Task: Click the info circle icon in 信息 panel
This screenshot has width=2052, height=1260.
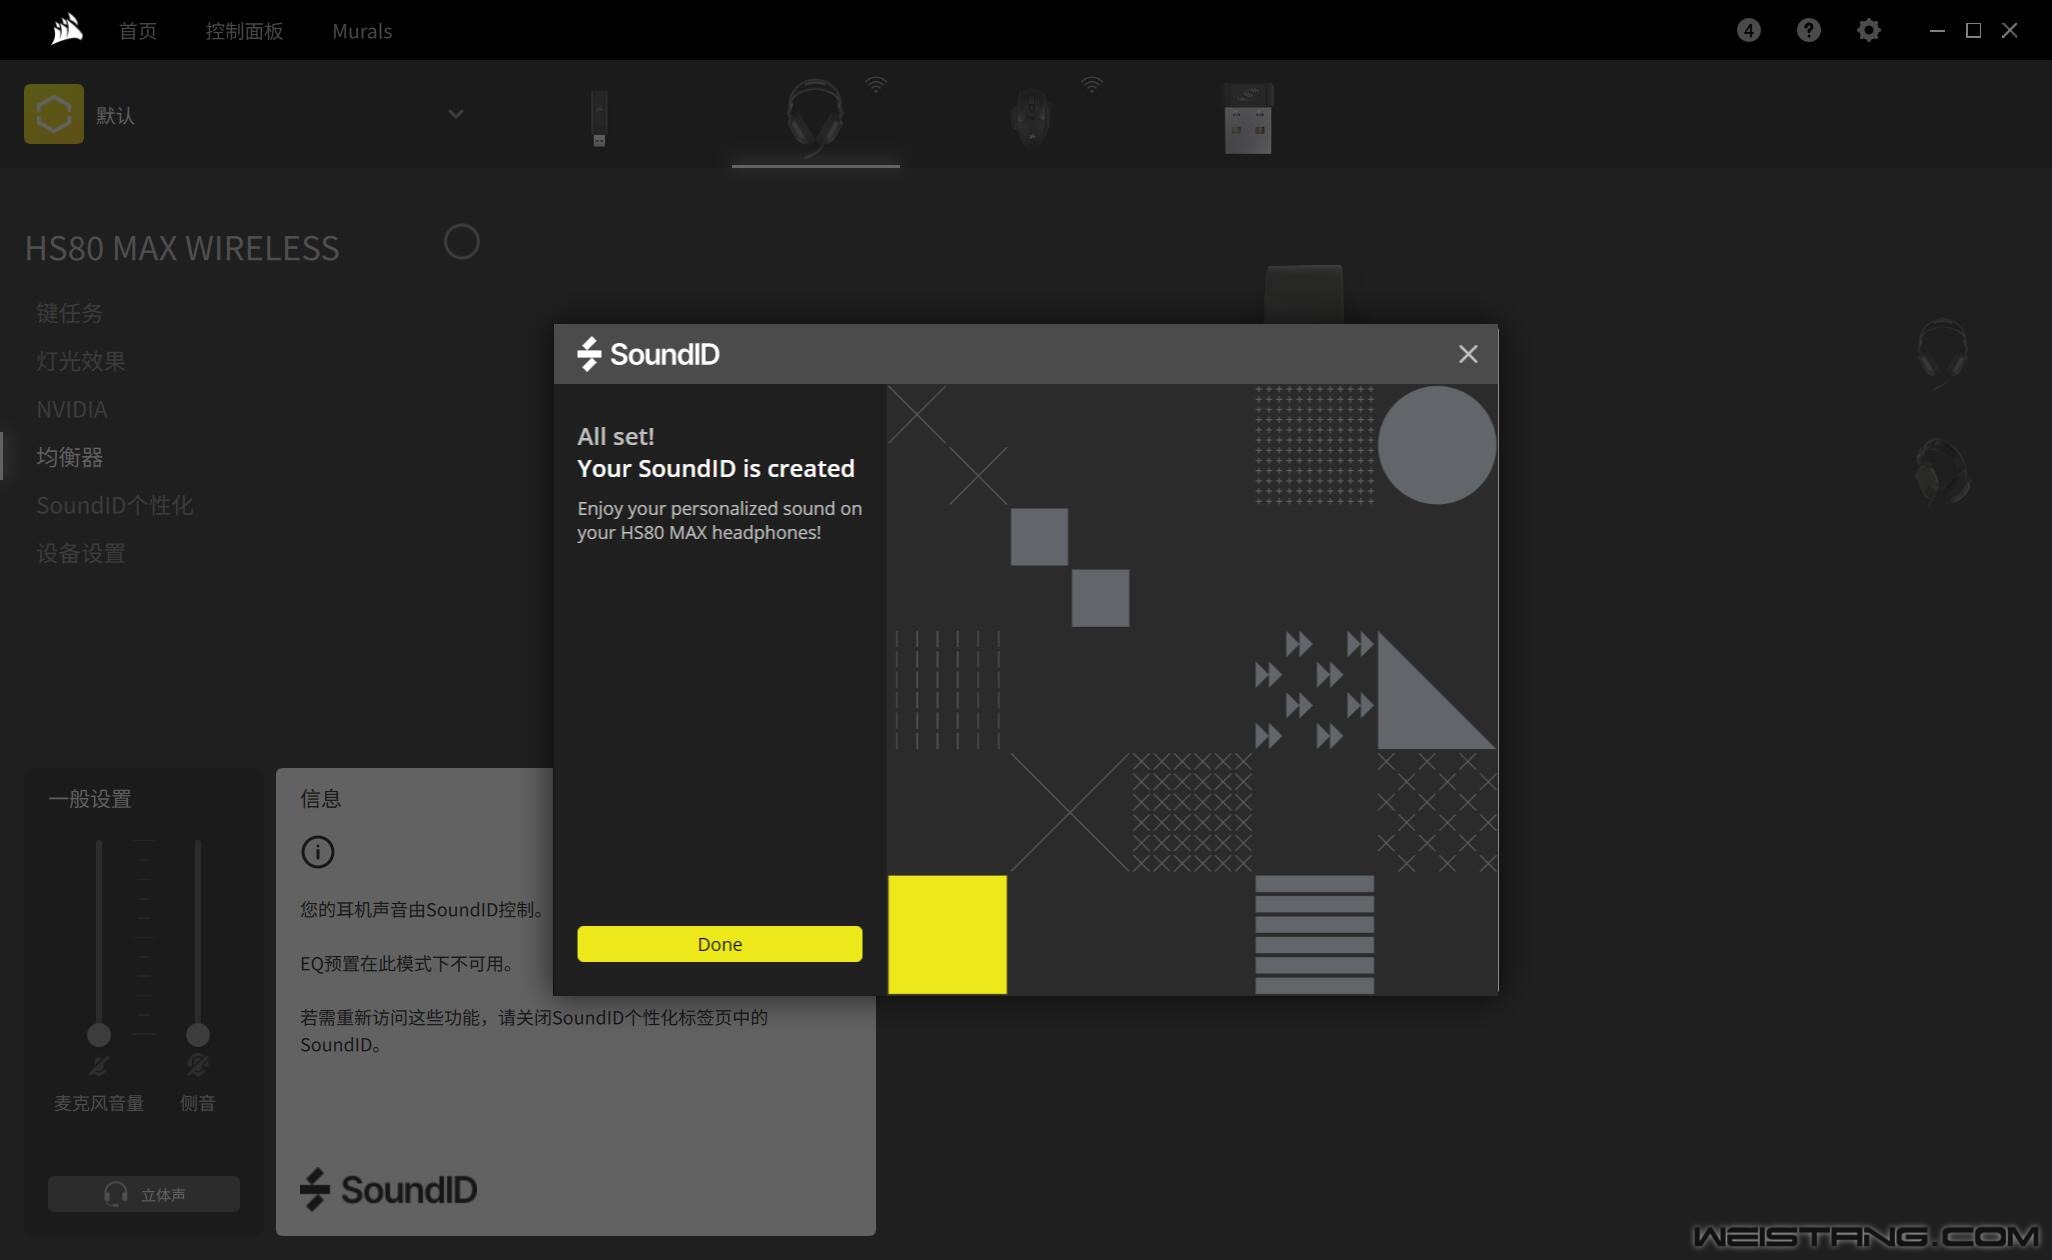Action: [317, 852]
